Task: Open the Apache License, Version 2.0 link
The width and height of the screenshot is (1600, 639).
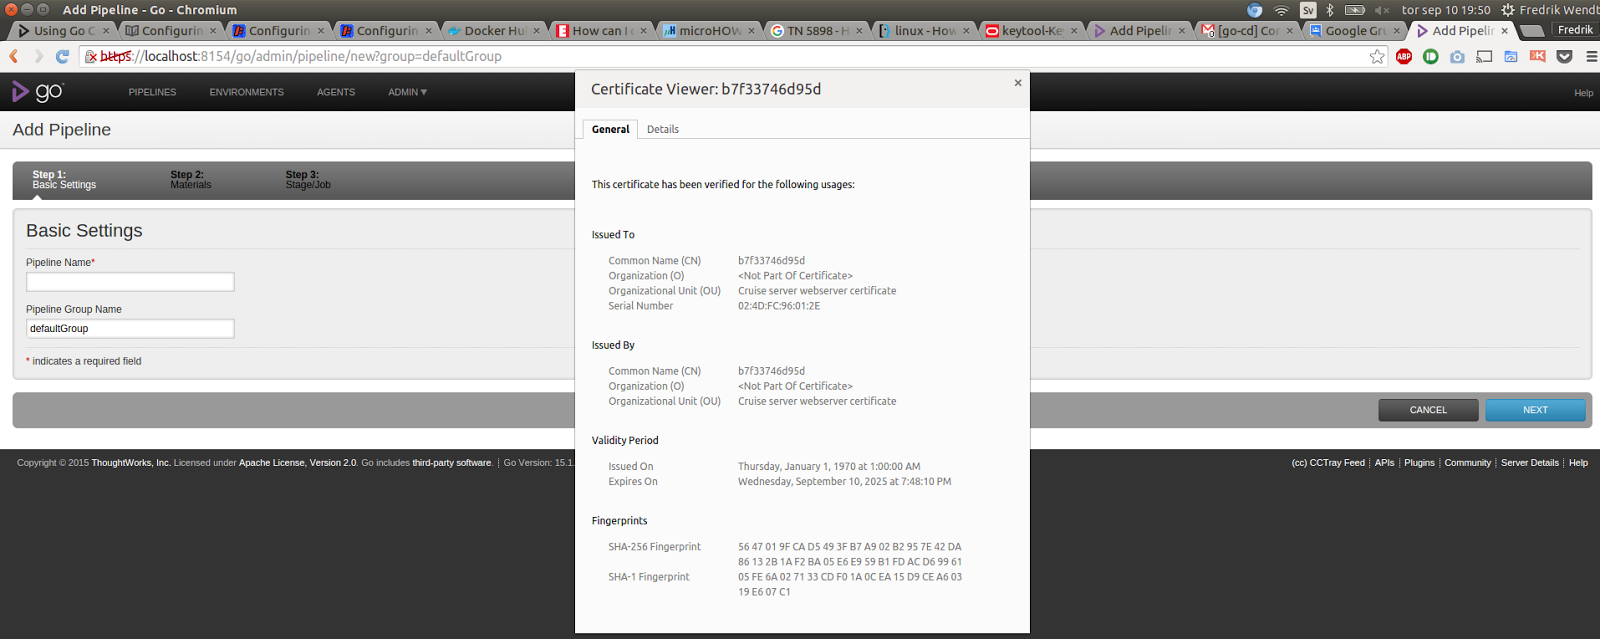Action: (297, 463)
